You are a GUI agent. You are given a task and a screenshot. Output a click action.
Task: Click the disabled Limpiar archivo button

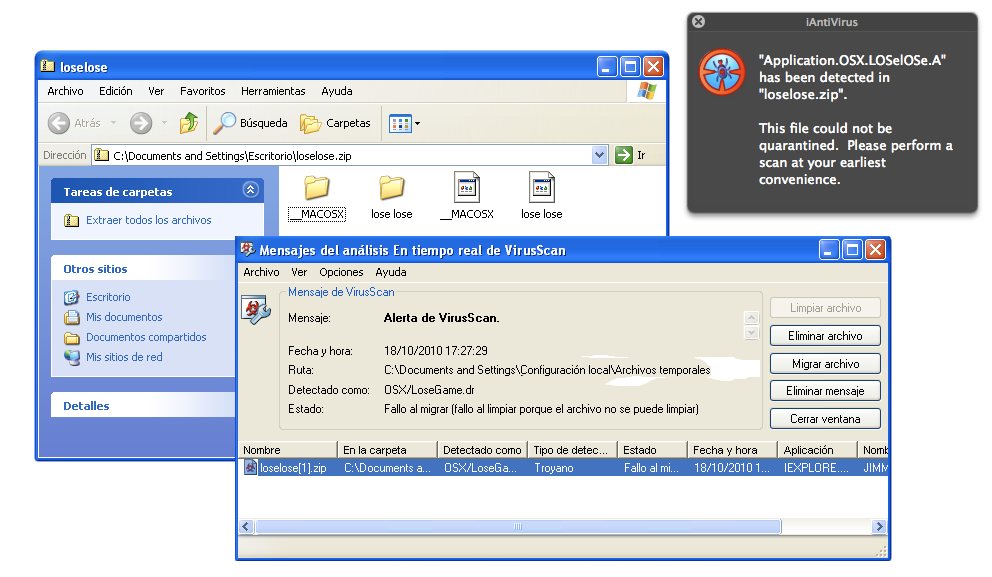pyautogui.click(x=825, y=308)
